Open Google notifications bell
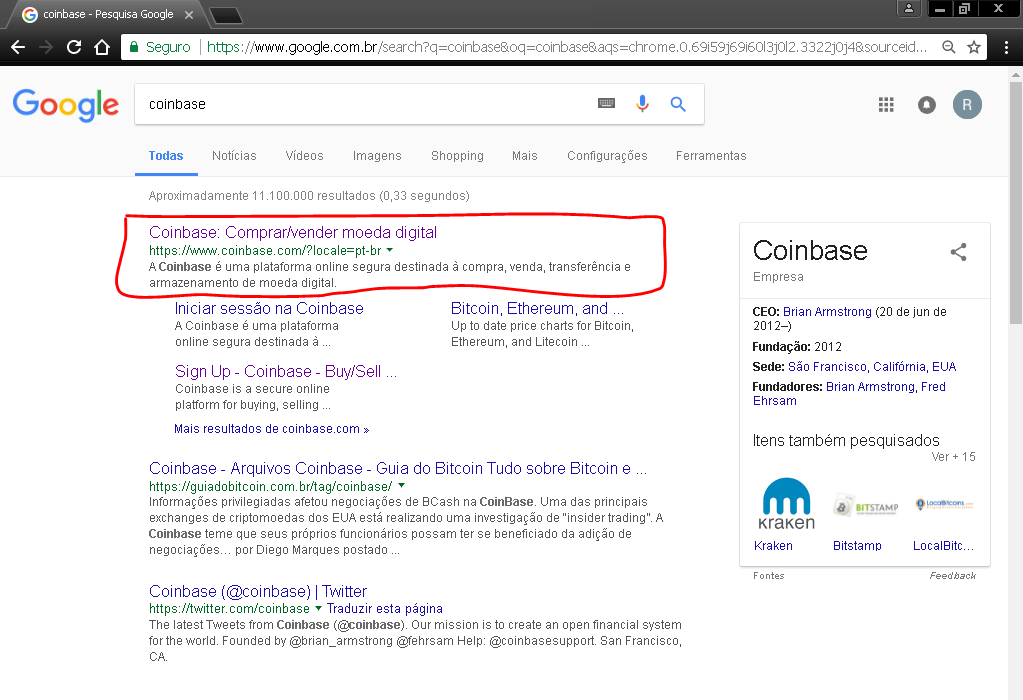The height and width of the screenshot is (700, 1023). pyautogui.click(x=926, y=104)
